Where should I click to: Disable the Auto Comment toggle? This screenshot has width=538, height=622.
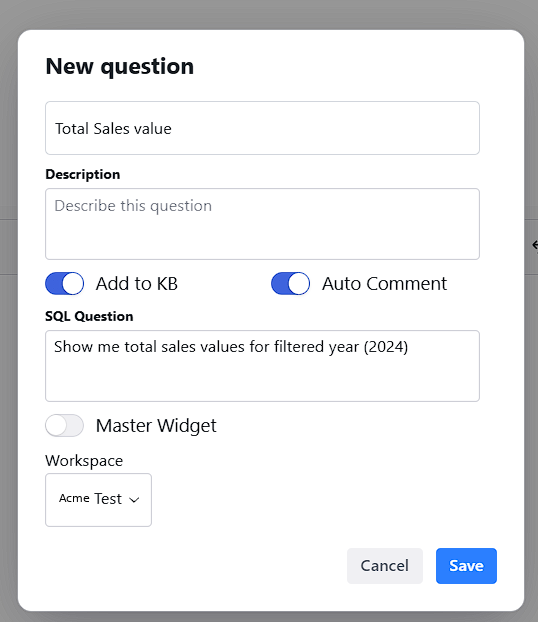click(x=290, y=284)
